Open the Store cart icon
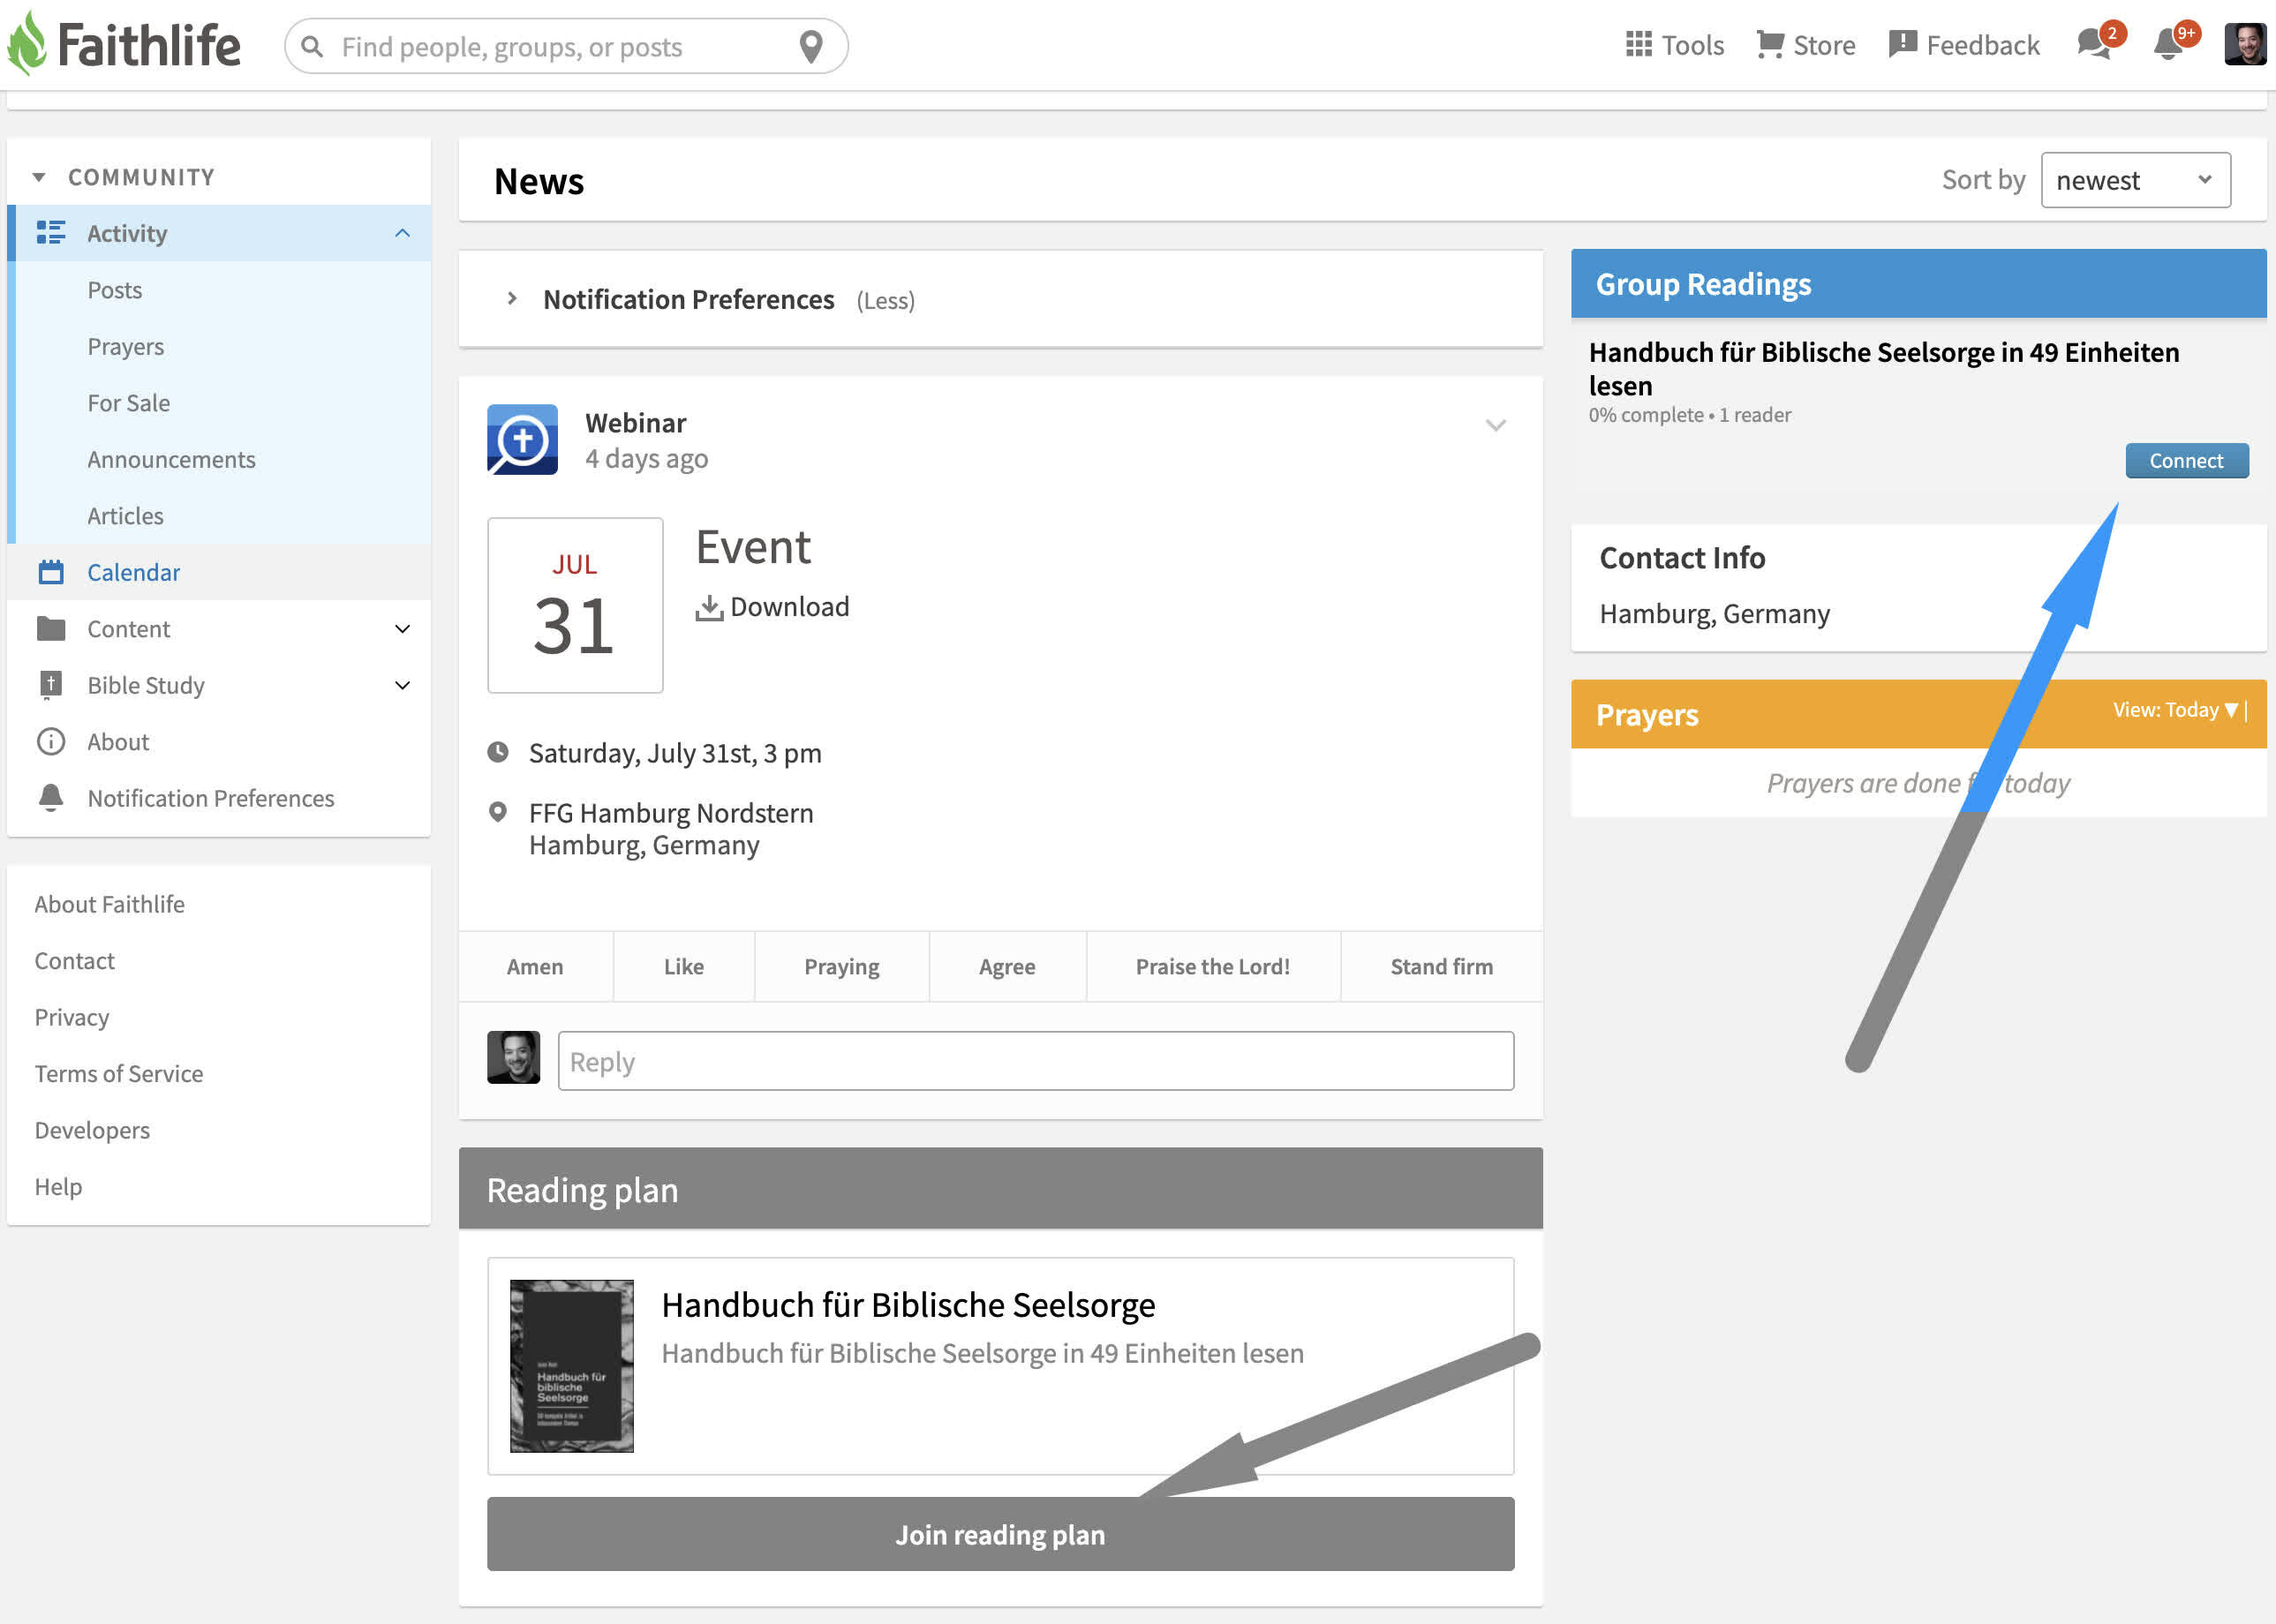This screenshot has width=2276, height=1624. (x=1770, y=44)
